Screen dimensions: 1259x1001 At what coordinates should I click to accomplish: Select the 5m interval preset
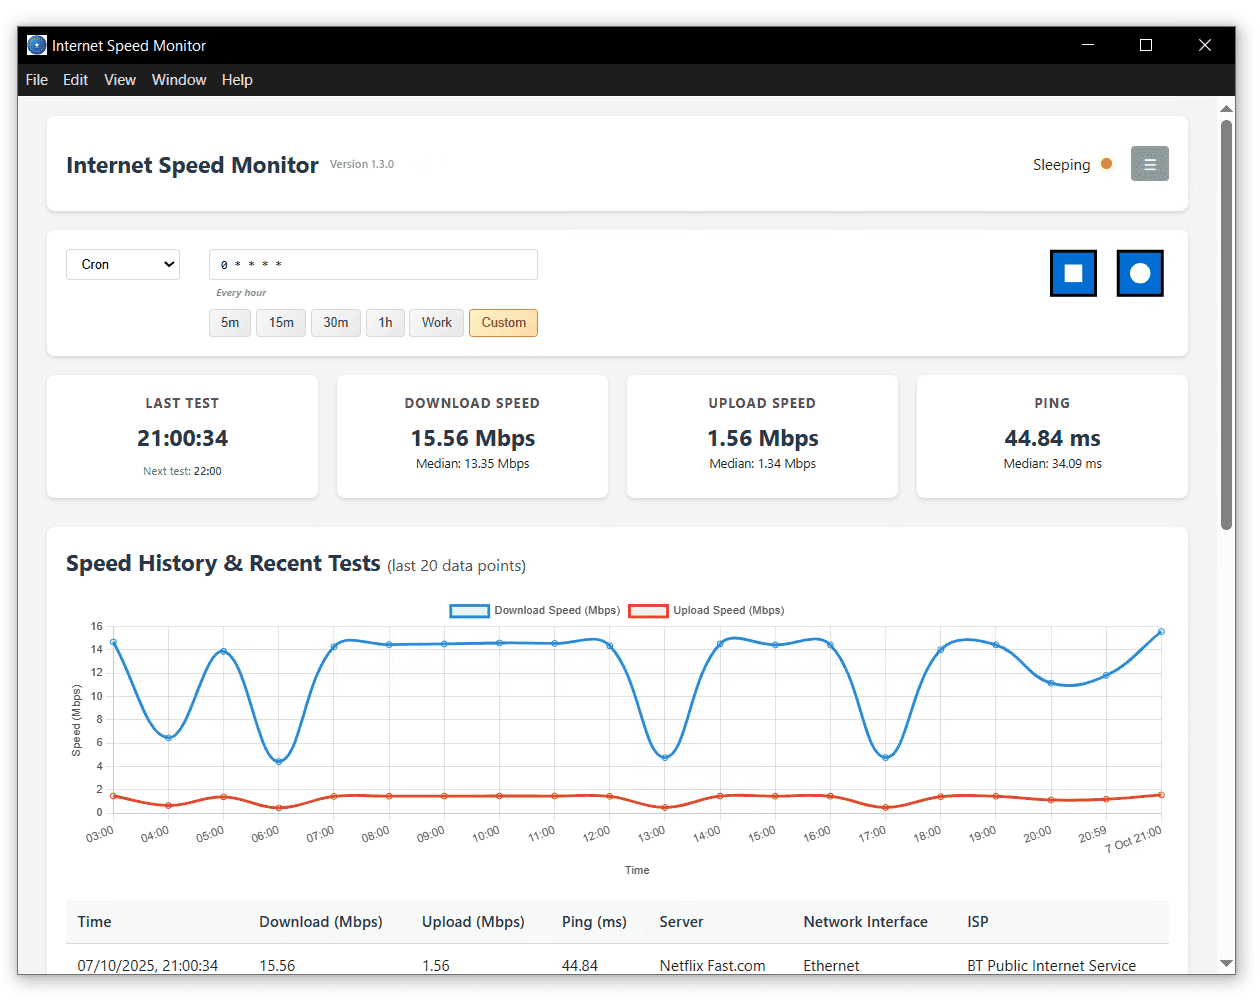[229, 323]
